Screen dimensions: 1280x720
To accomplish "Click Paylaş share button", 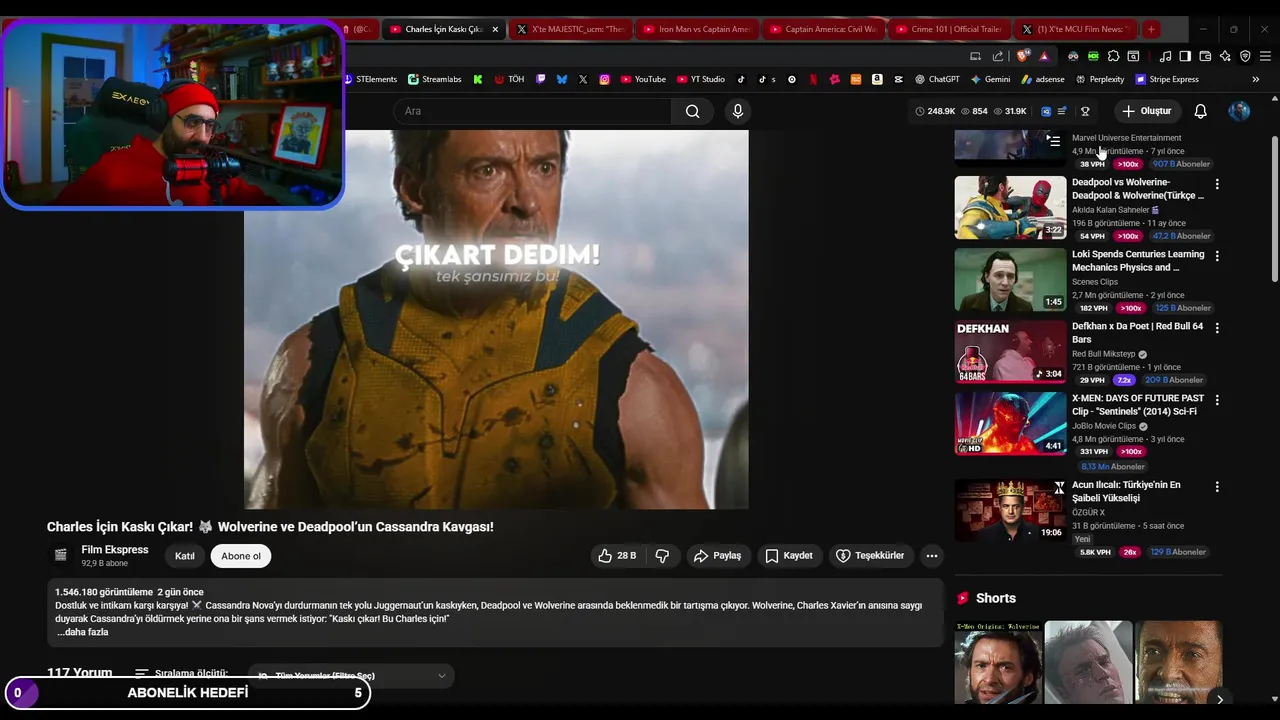I will (718, 556).
